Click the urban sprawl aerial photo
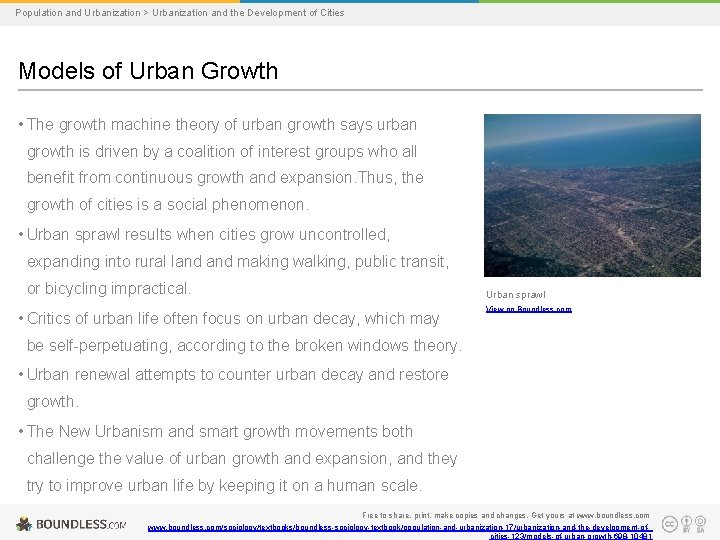This screenshot has width=720, height=540. [592, 195]
